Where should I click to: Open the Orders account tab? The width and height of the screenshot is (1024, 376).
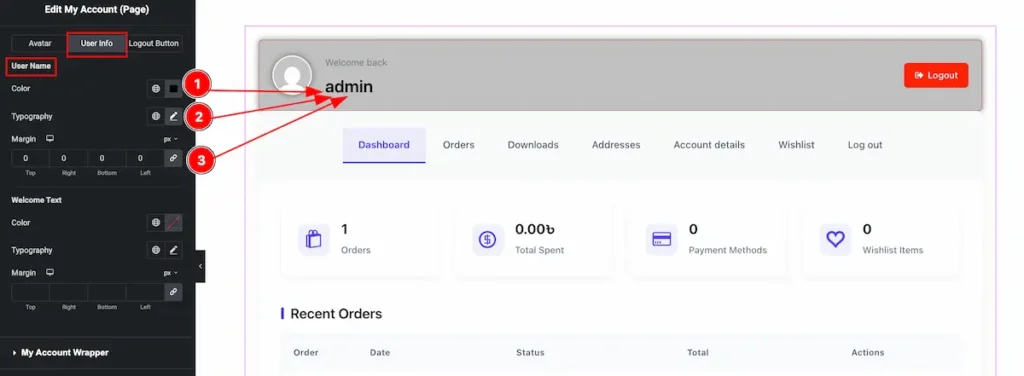pyautogui.click(x=458, y=145)
